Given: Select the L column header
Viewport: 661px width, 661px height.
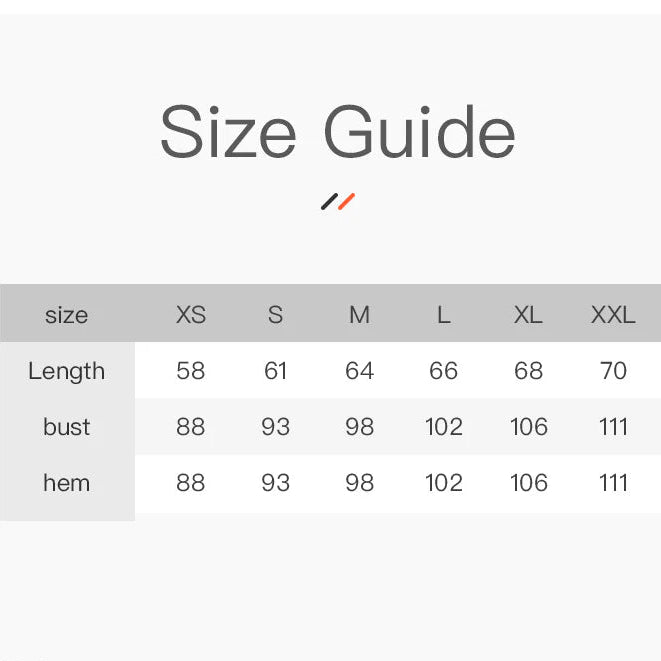Looking at the screenshot, I should (x=443, y=315).
